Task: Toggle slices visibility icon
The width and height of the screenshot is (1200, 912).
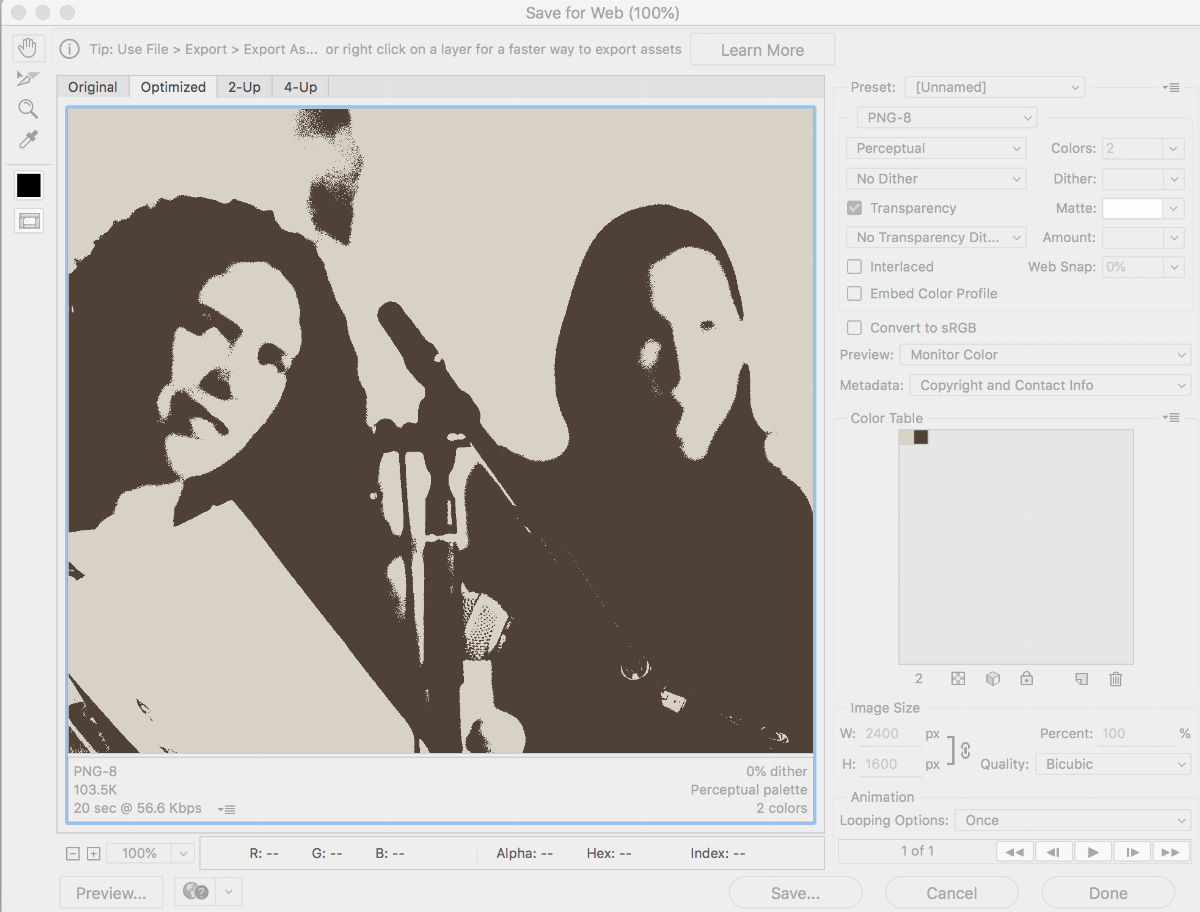Action: click(29, 221)
